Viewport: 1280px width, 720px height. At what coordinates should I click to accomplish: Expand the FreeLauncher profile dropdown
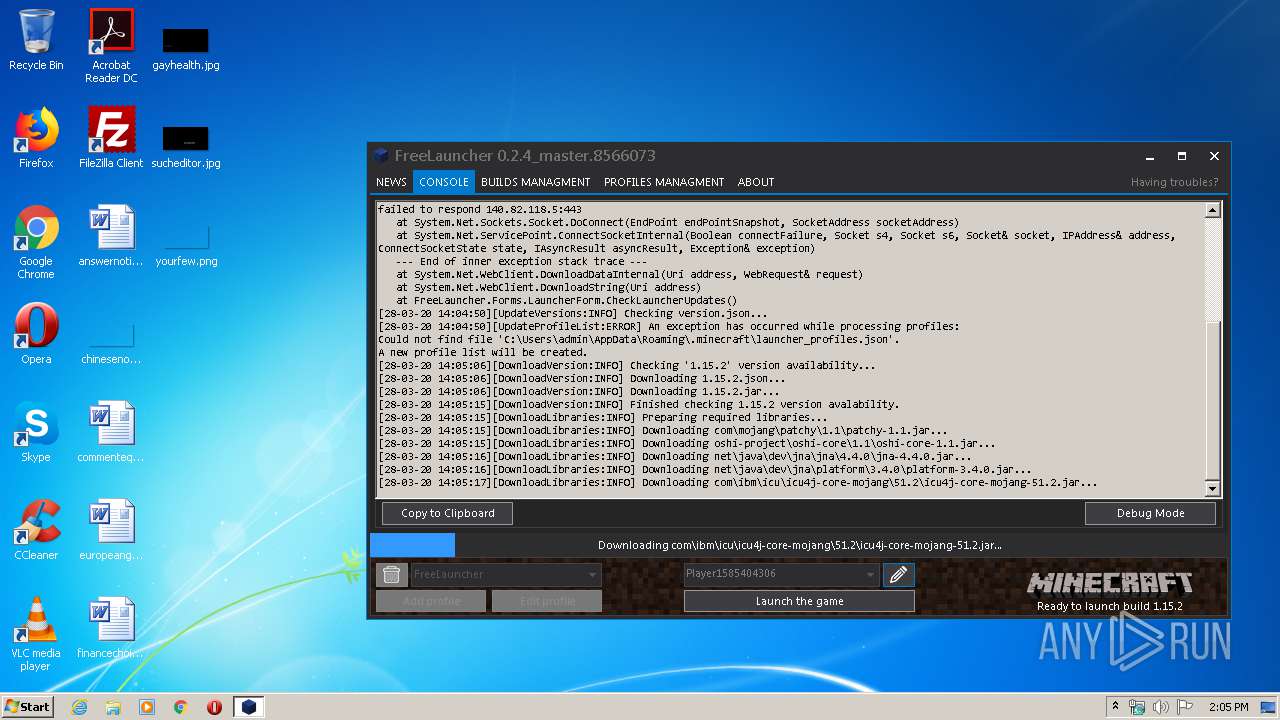(593, 574)
